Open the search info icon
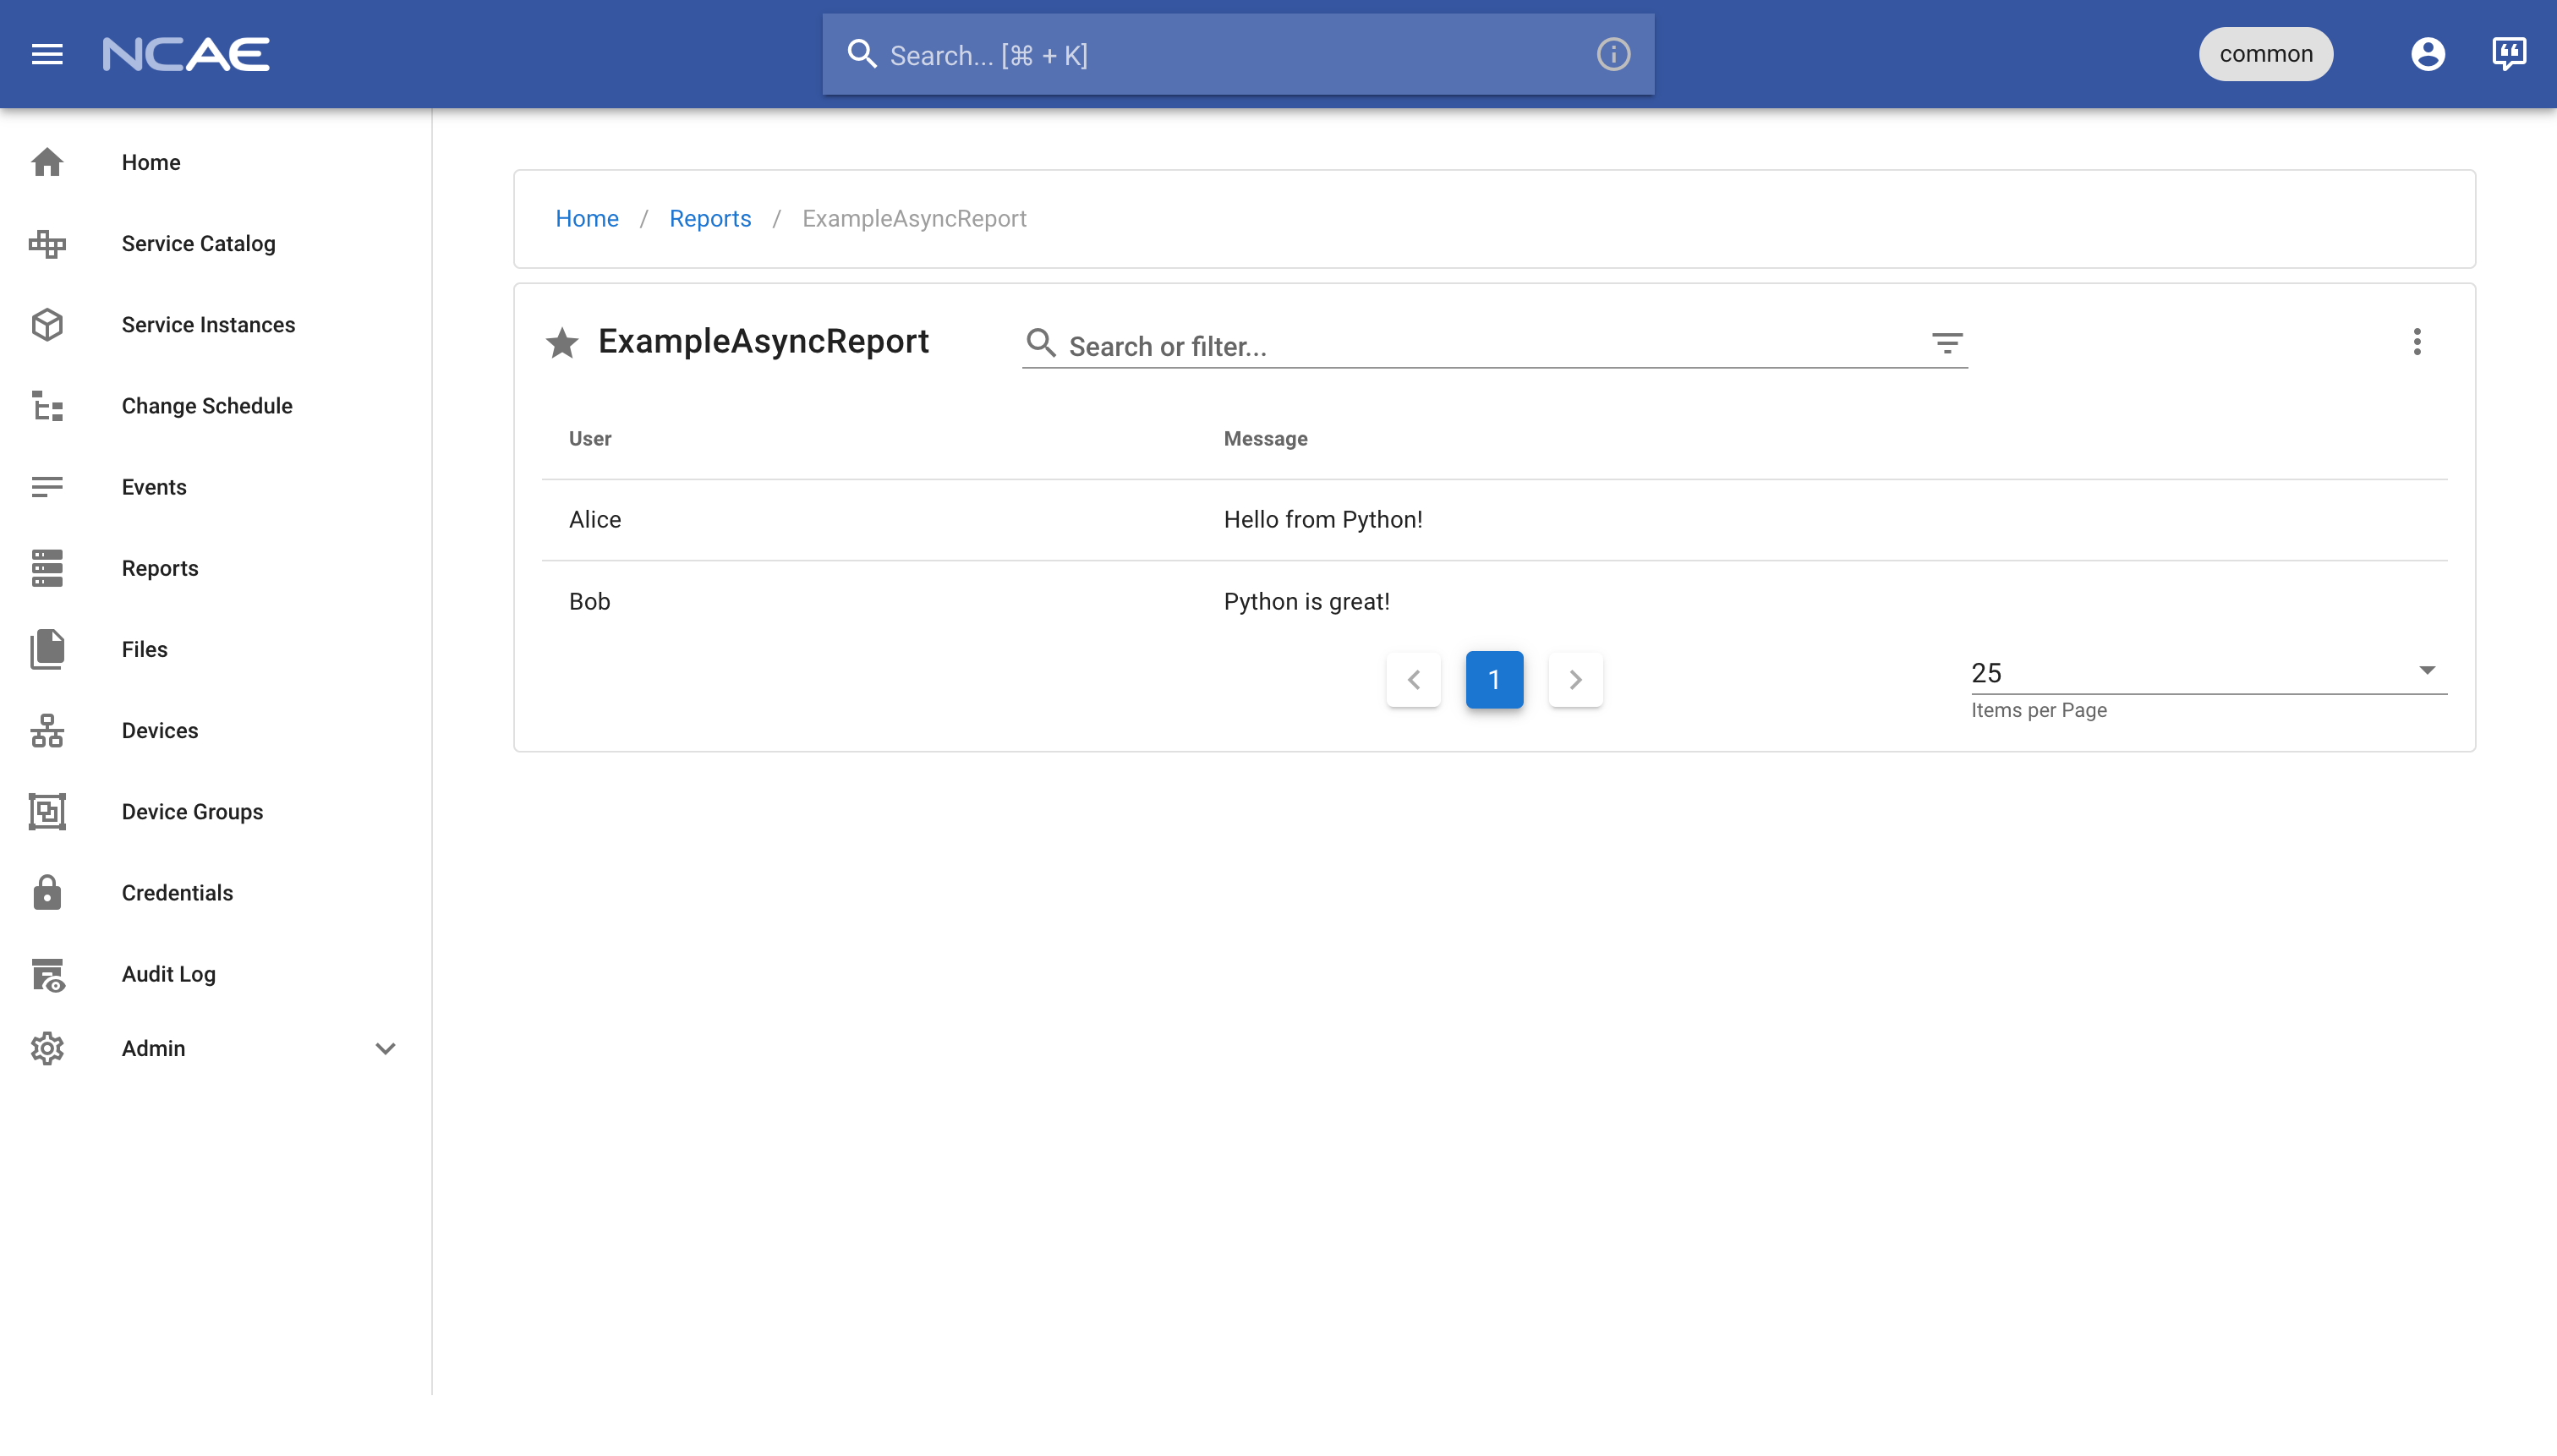 click(1613, 54)
